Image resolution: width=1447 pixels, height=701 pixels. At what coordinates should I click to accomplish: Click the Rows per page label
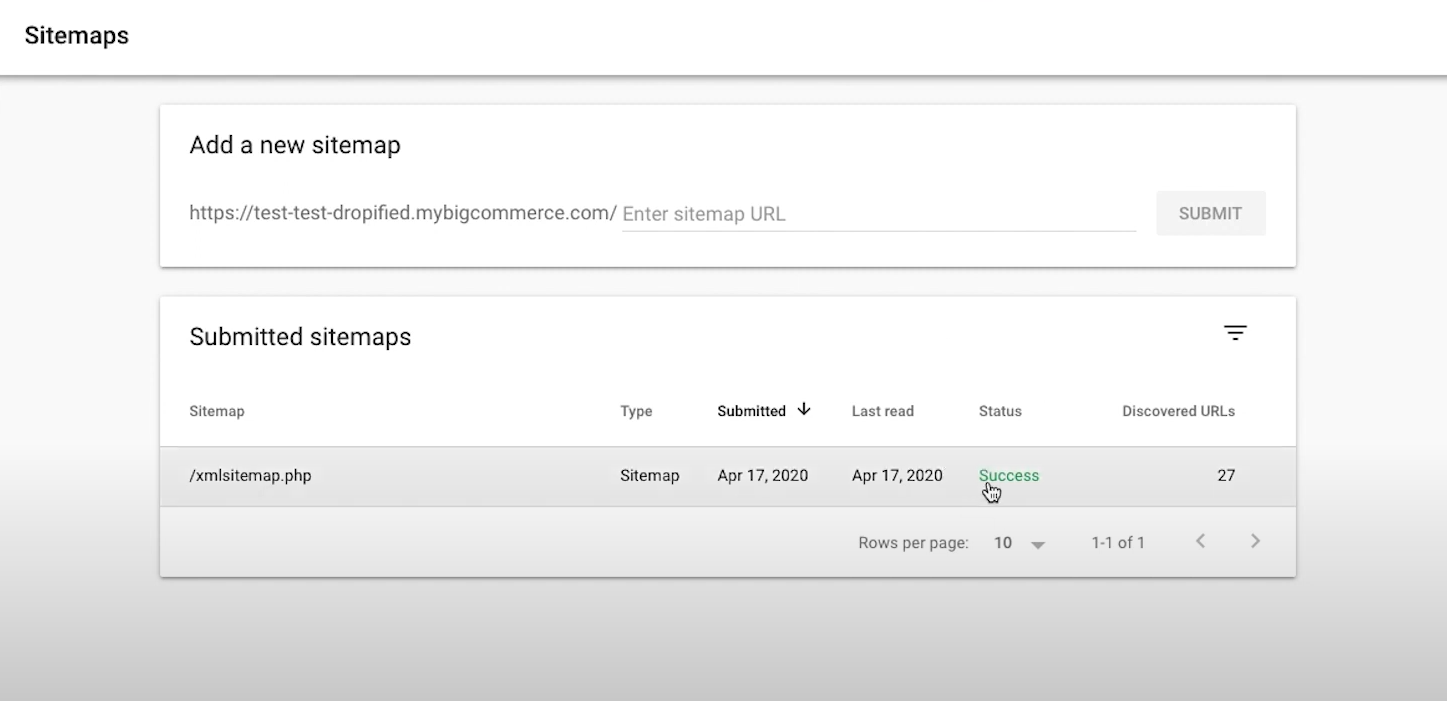[x=913, y=543]
